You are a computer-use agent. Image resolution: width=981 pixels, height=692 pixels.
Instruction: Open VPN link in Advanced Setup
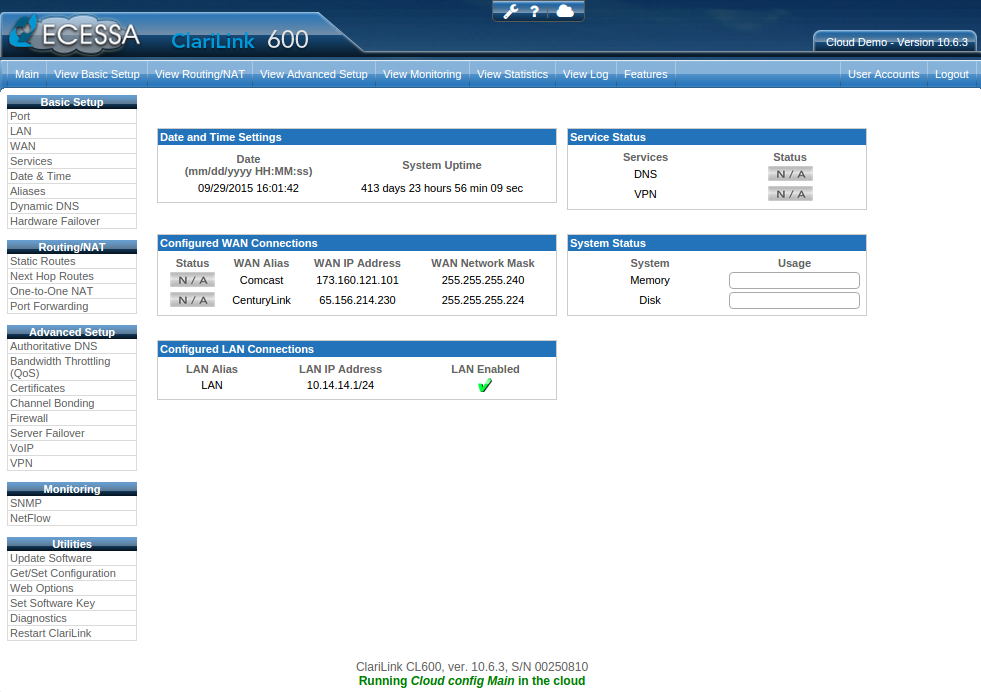click(72, 464)
